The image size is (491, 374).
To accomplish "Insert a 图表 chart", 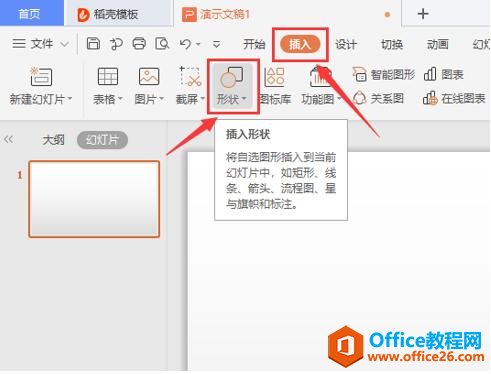I will [444, 74].
